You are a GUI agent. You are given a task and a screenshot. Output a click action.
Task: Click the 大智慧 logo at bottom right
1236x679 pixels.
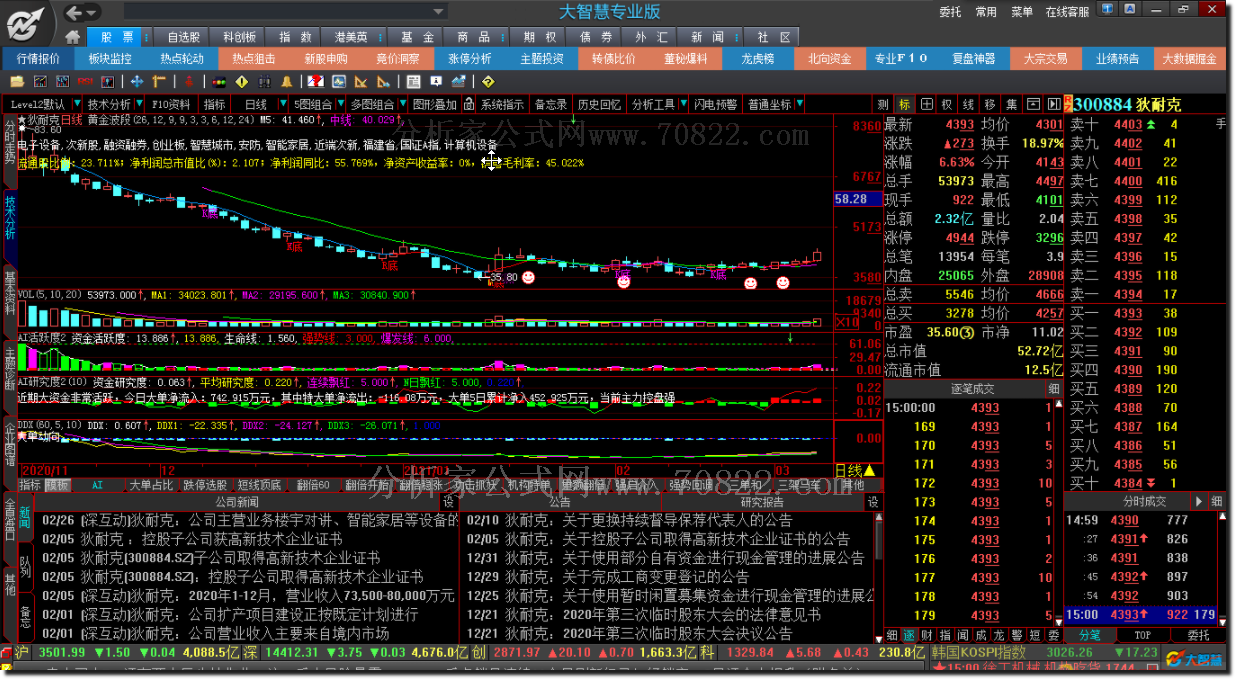(x=1192, y=660)
